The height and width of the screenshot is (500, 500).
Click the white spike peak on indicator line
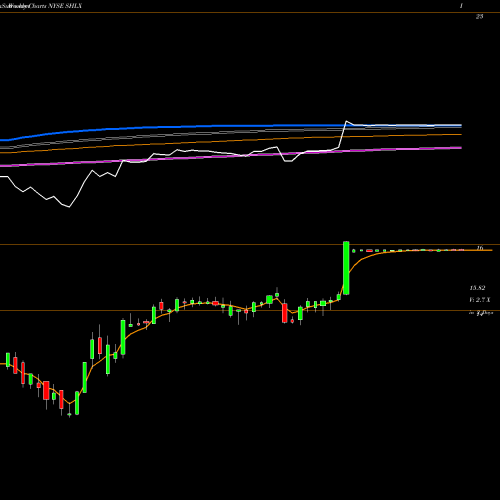(347, 121)
